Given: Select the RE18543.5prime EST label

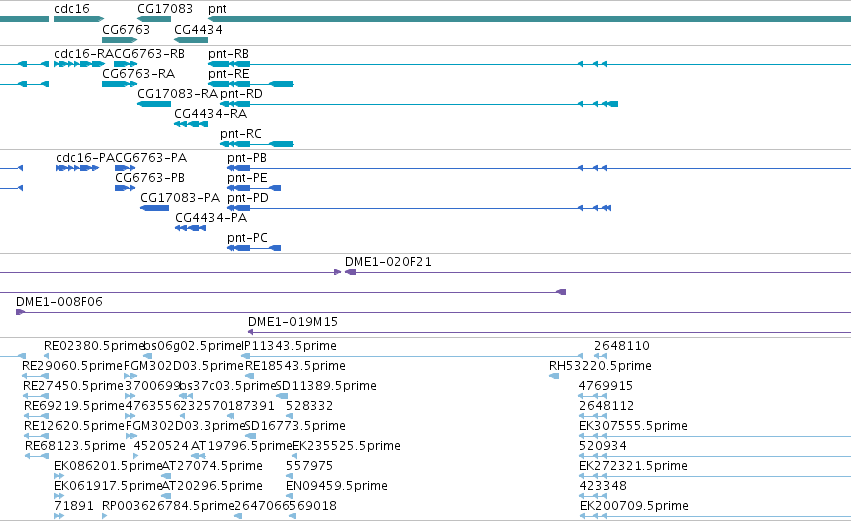Looking at the screenshot, I should [x=295, y=366].
